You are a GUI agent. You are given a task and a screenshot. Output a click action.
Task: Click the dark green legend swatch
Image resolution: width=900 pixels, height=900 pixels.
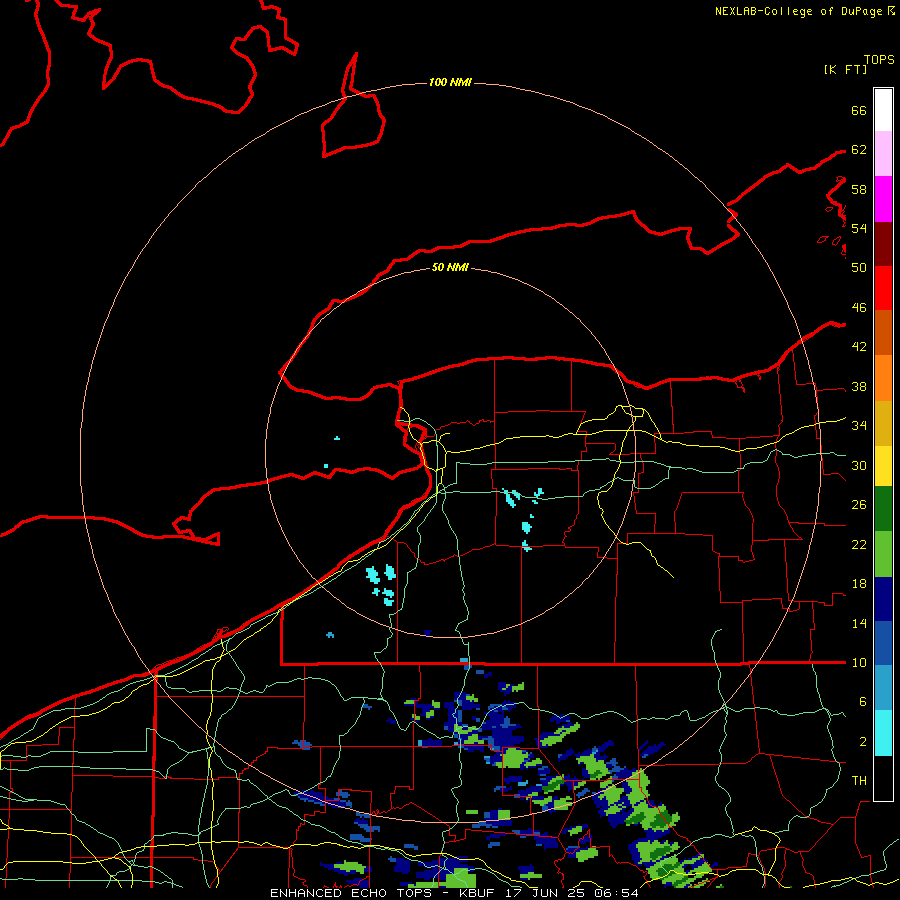pyautogui.click(x=883, y=509)
